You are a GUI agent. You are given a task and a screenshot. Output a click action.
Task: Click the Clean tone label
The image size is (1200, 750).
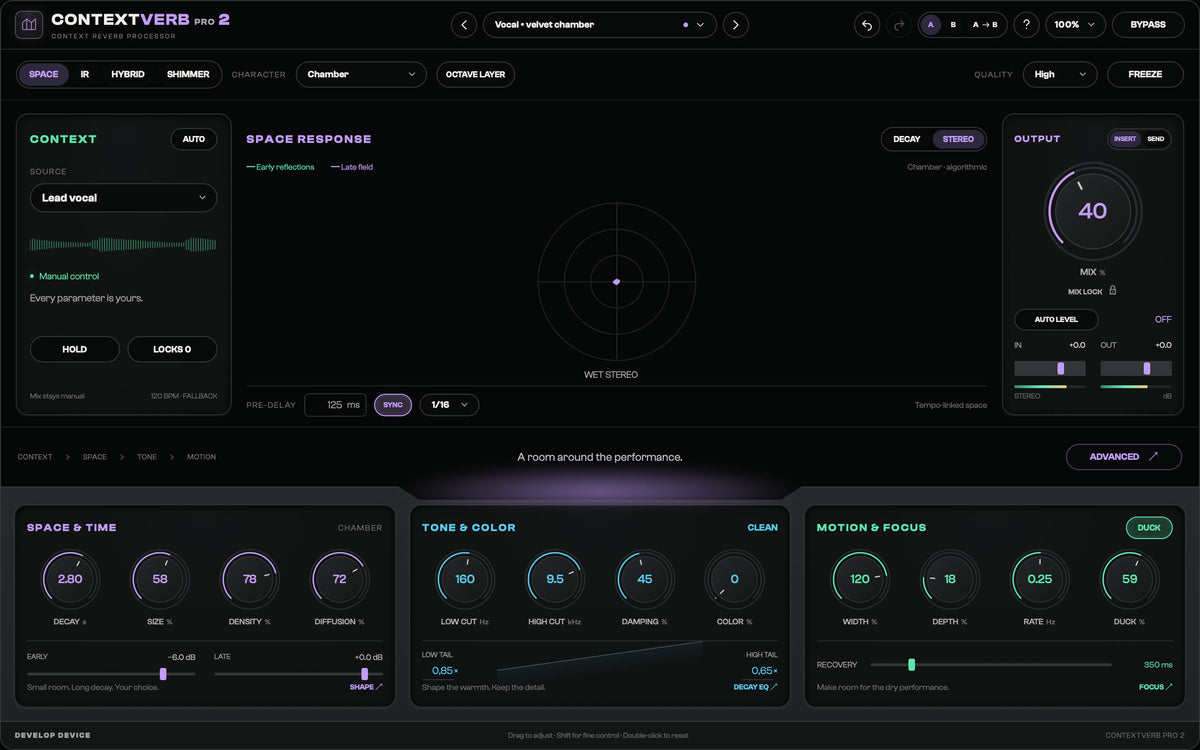[762, 528]
